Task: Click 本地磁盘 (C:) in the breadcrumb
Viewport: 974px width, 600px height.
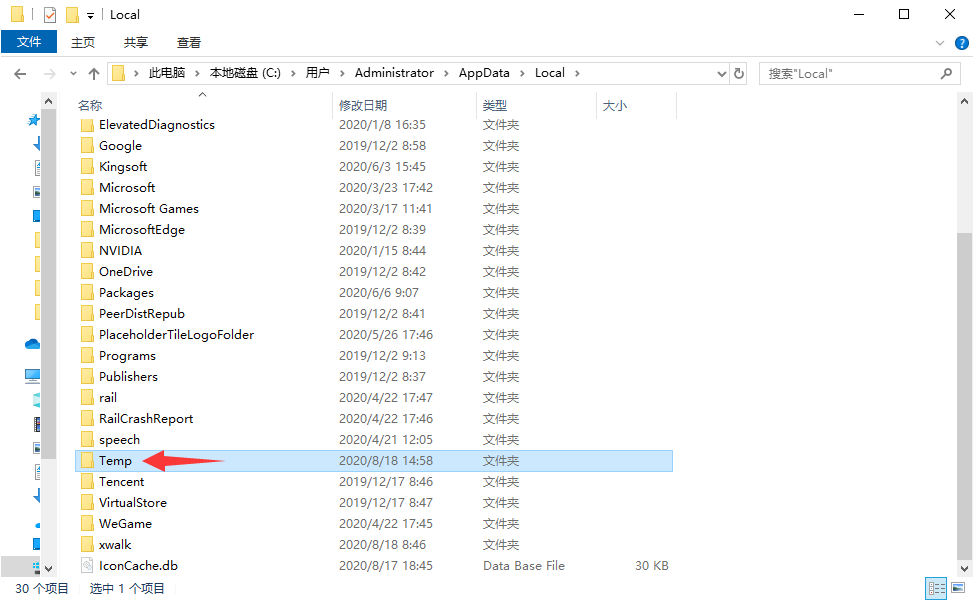Action: (245, 73)
